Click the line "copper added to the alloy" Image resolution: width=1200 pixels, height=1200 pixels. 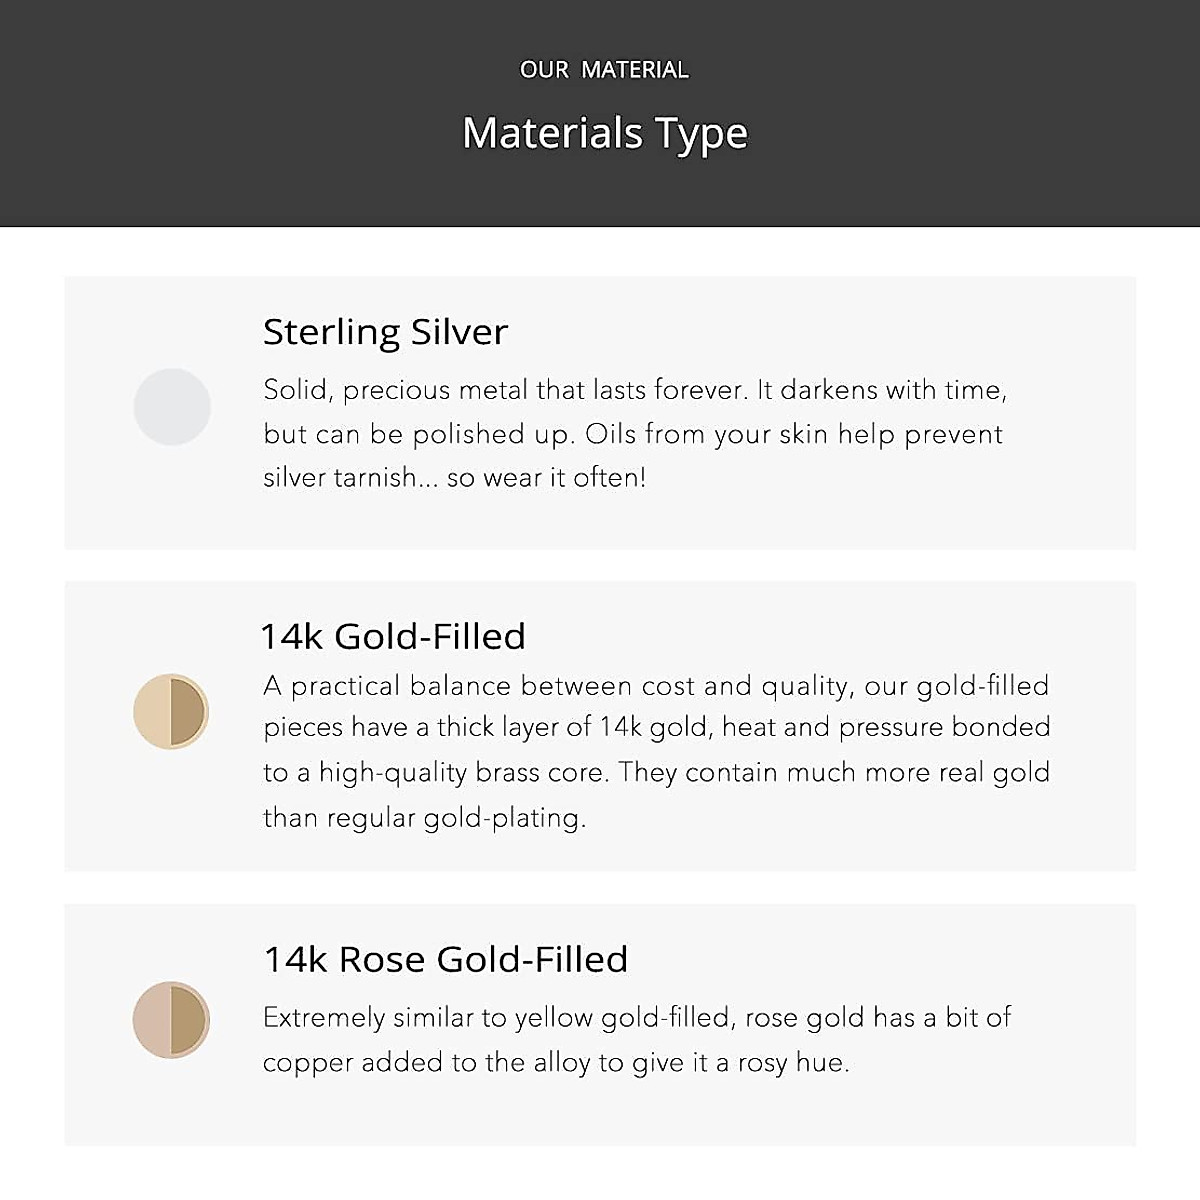(556, 1062)
